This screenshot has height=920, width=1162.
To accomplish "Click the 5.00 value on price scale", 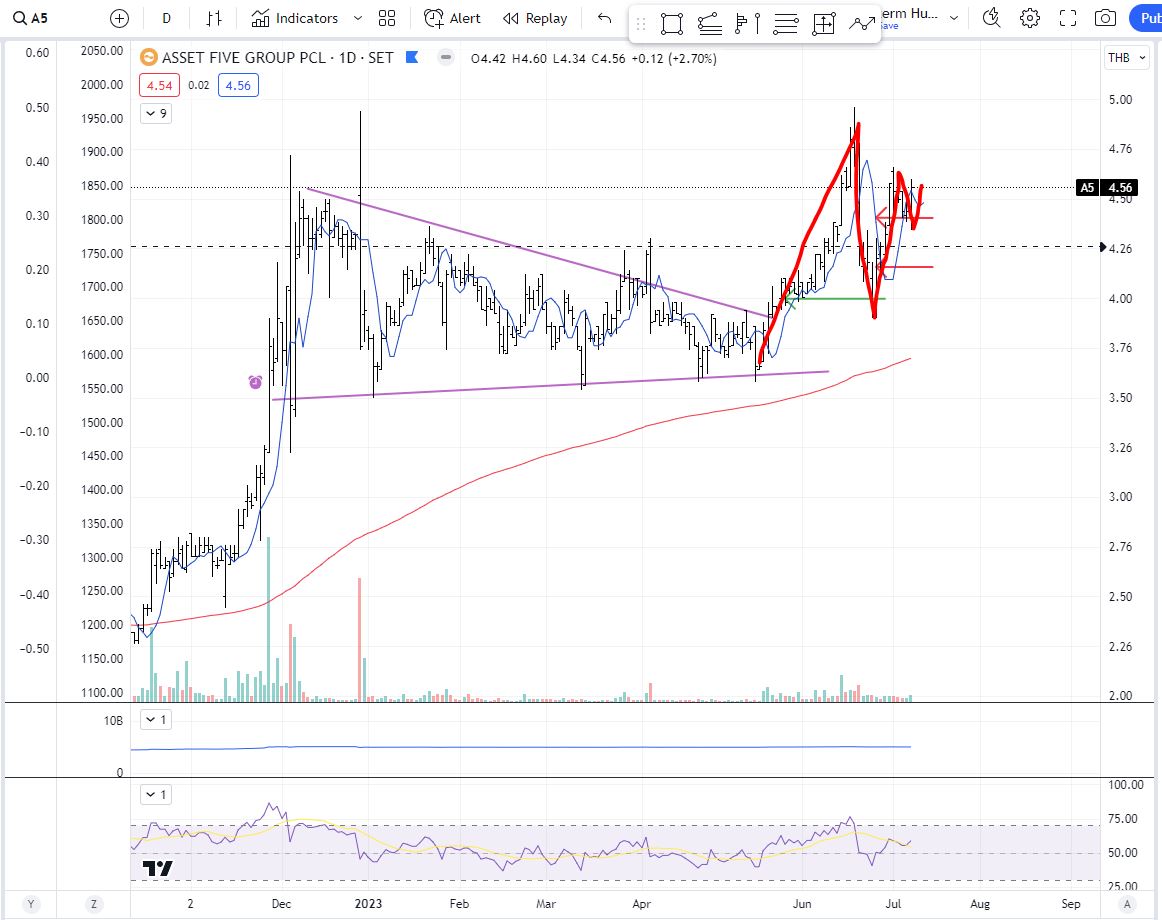I will (x=1120, y=99).
